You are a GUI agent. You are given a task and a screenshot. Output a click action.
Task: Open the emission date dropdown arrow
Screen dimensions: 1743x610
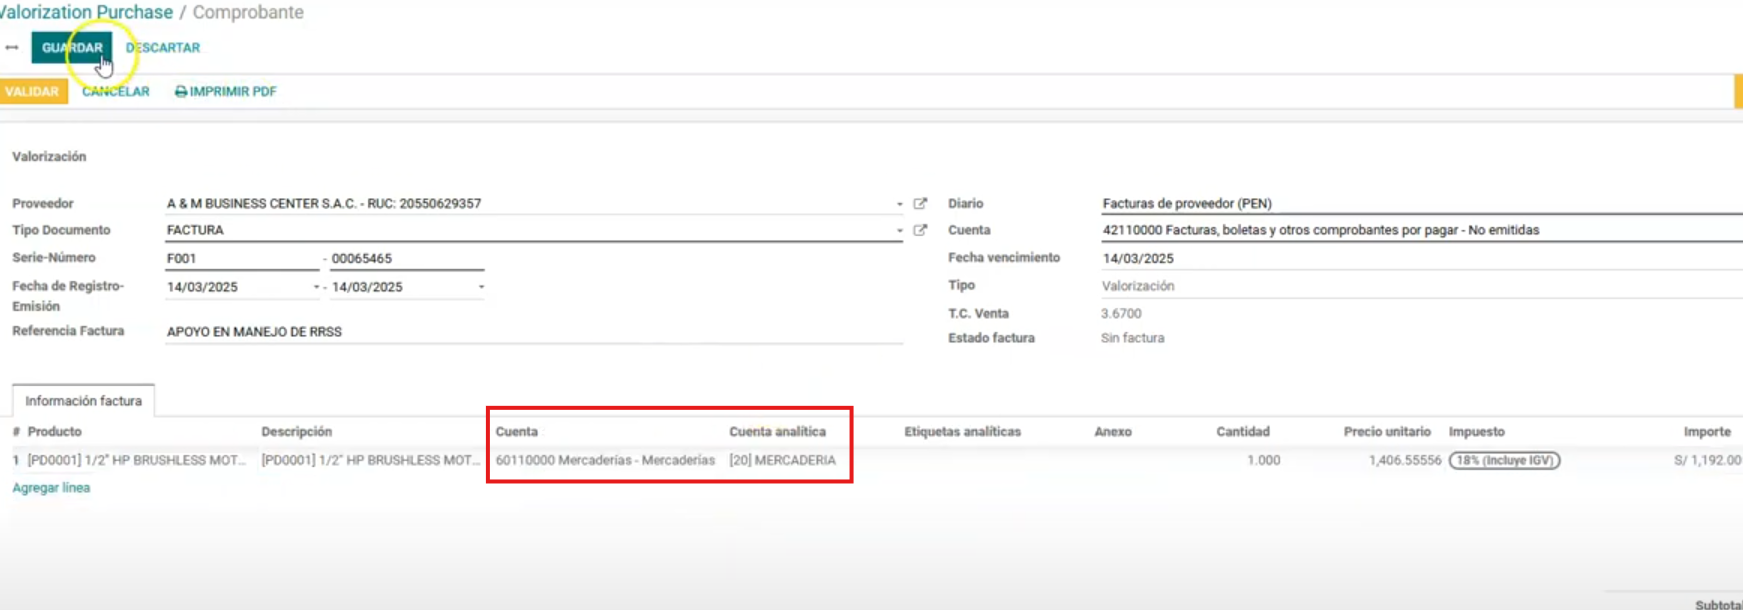(481, 287)
